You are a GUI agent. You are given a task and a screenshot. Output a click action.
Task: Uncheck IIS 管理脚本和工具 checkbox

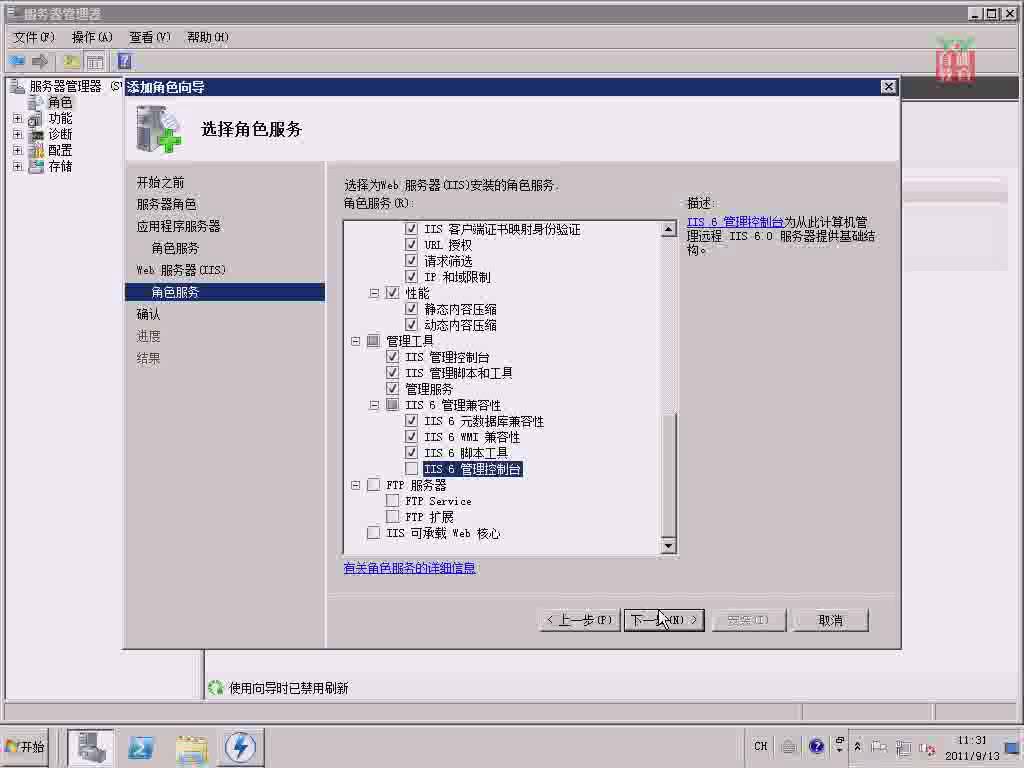point(392,372)
